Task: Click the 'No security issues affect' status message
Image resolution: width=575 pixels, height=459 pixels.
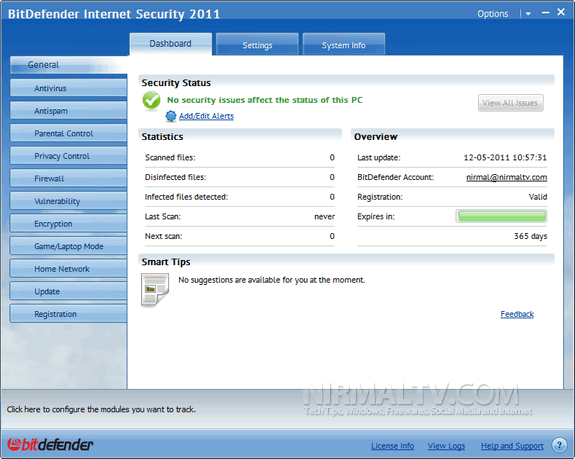Action: pyautogui.click(x=265, y=100)
